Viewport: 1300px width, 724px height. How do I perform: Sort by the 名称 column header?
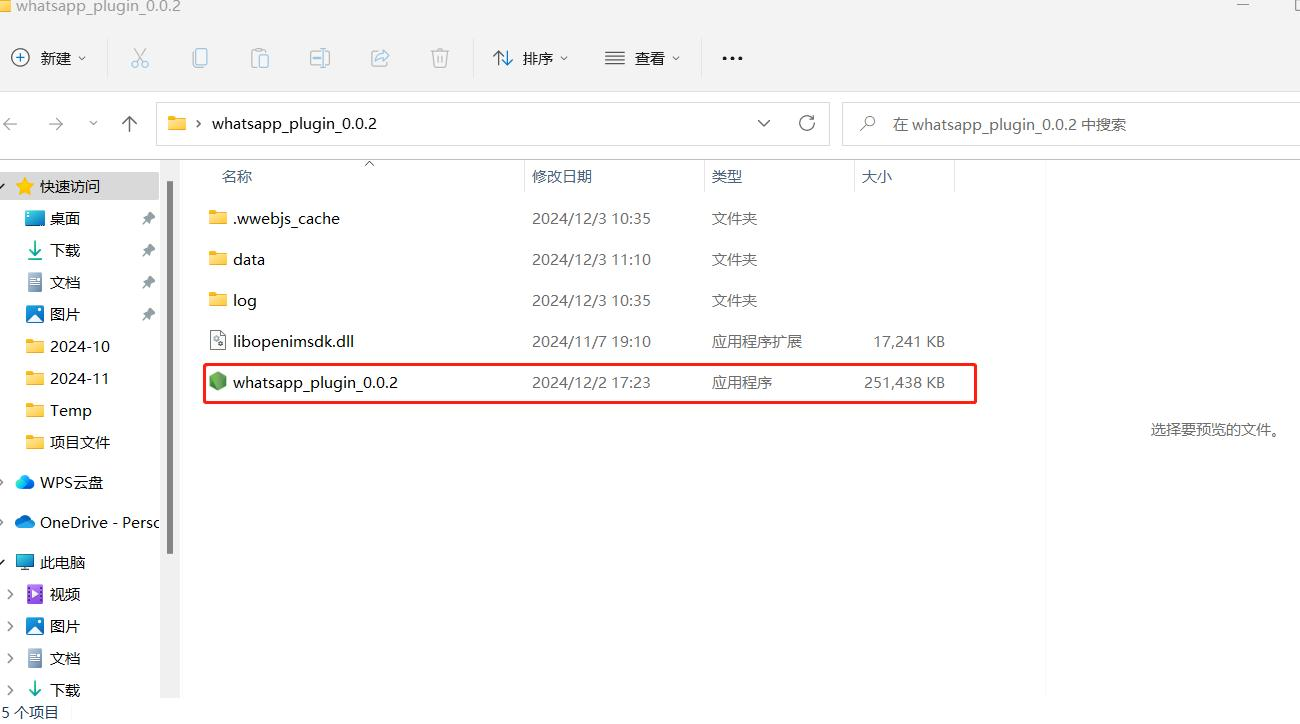coord(237,176)
